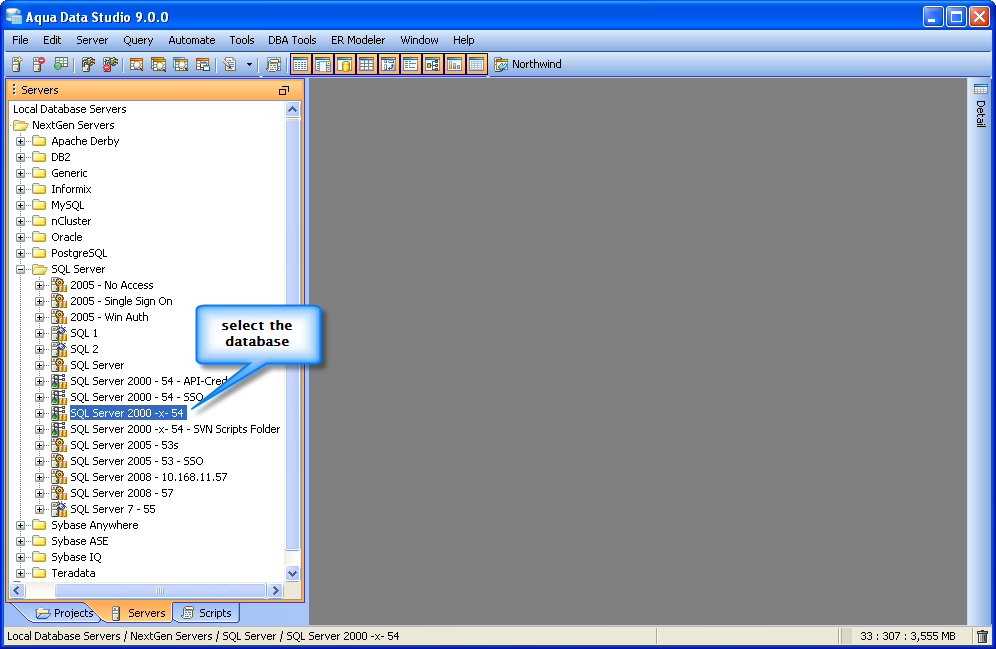Click the Generic folder icon
Viewport: 996px width, 649px height.
[39, 173]
